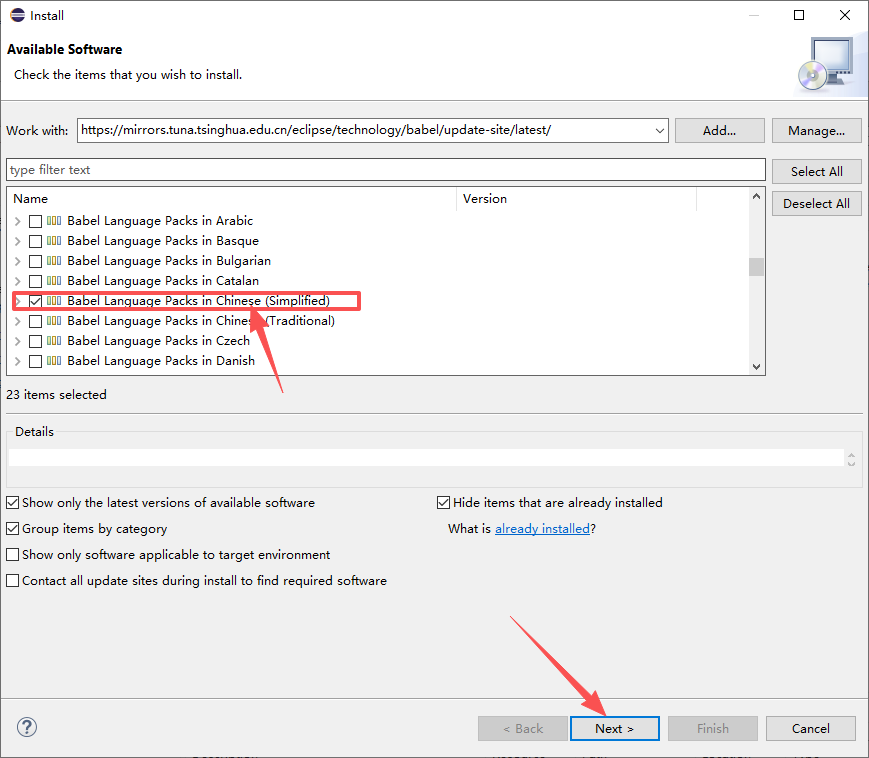Expand the Arabic language packs tree node
Screen dimensions: 869x758
(x=18, y=221)
